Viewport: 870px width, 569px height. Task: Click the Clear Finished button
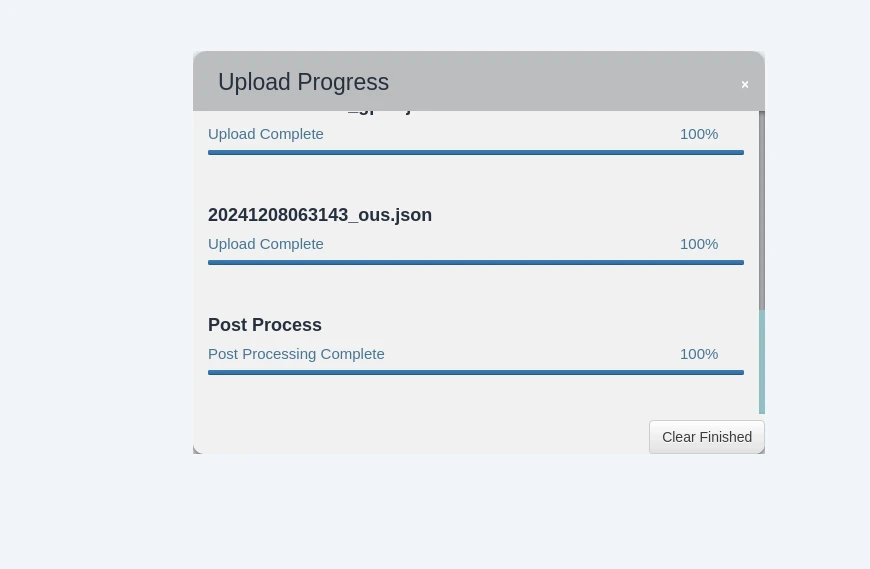tap(707, 437)
